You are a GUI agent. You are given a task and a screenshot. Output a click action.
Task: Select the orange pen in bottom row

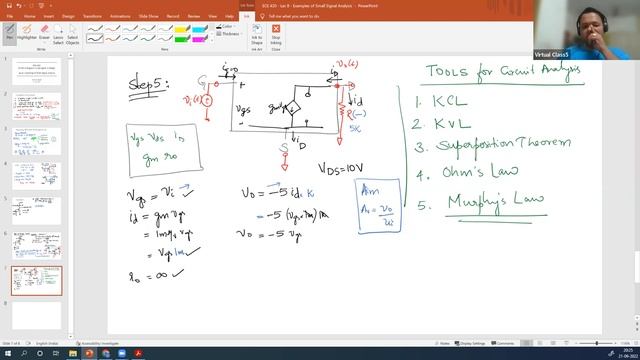113,39
